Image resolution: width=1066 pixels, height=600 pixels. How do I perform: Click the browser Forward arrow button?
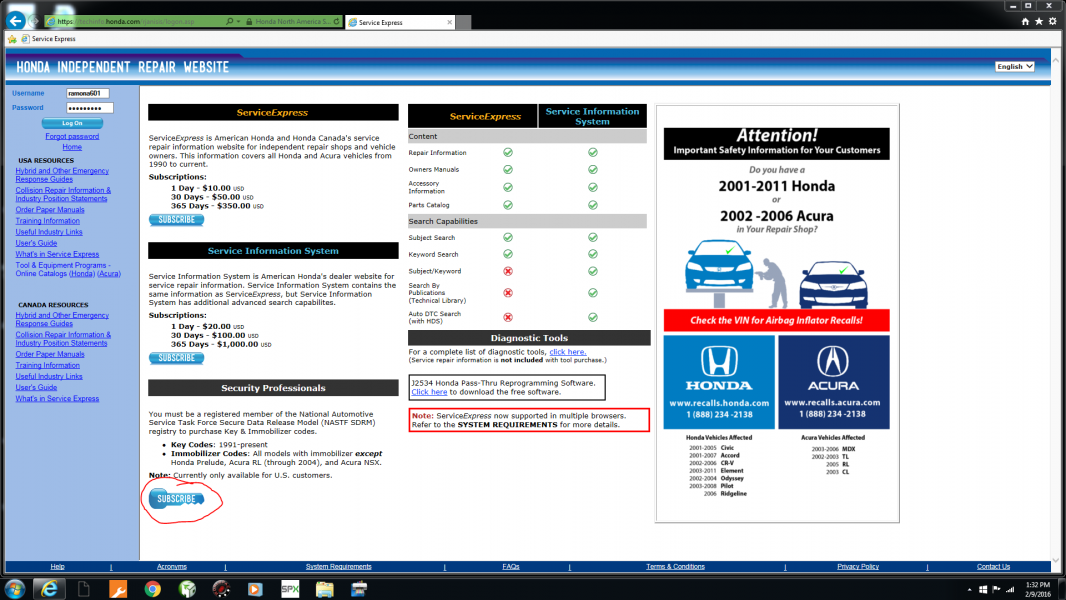[x=34, y=22]
